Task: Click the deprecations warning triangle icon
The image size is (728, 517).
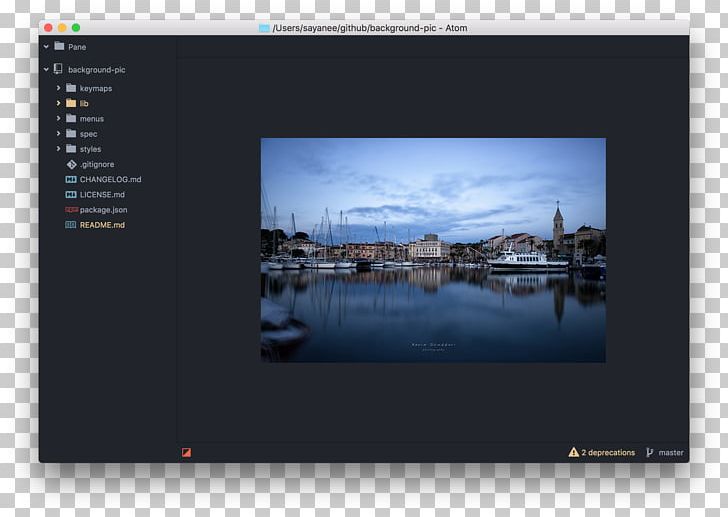Action: coord(573,452)
